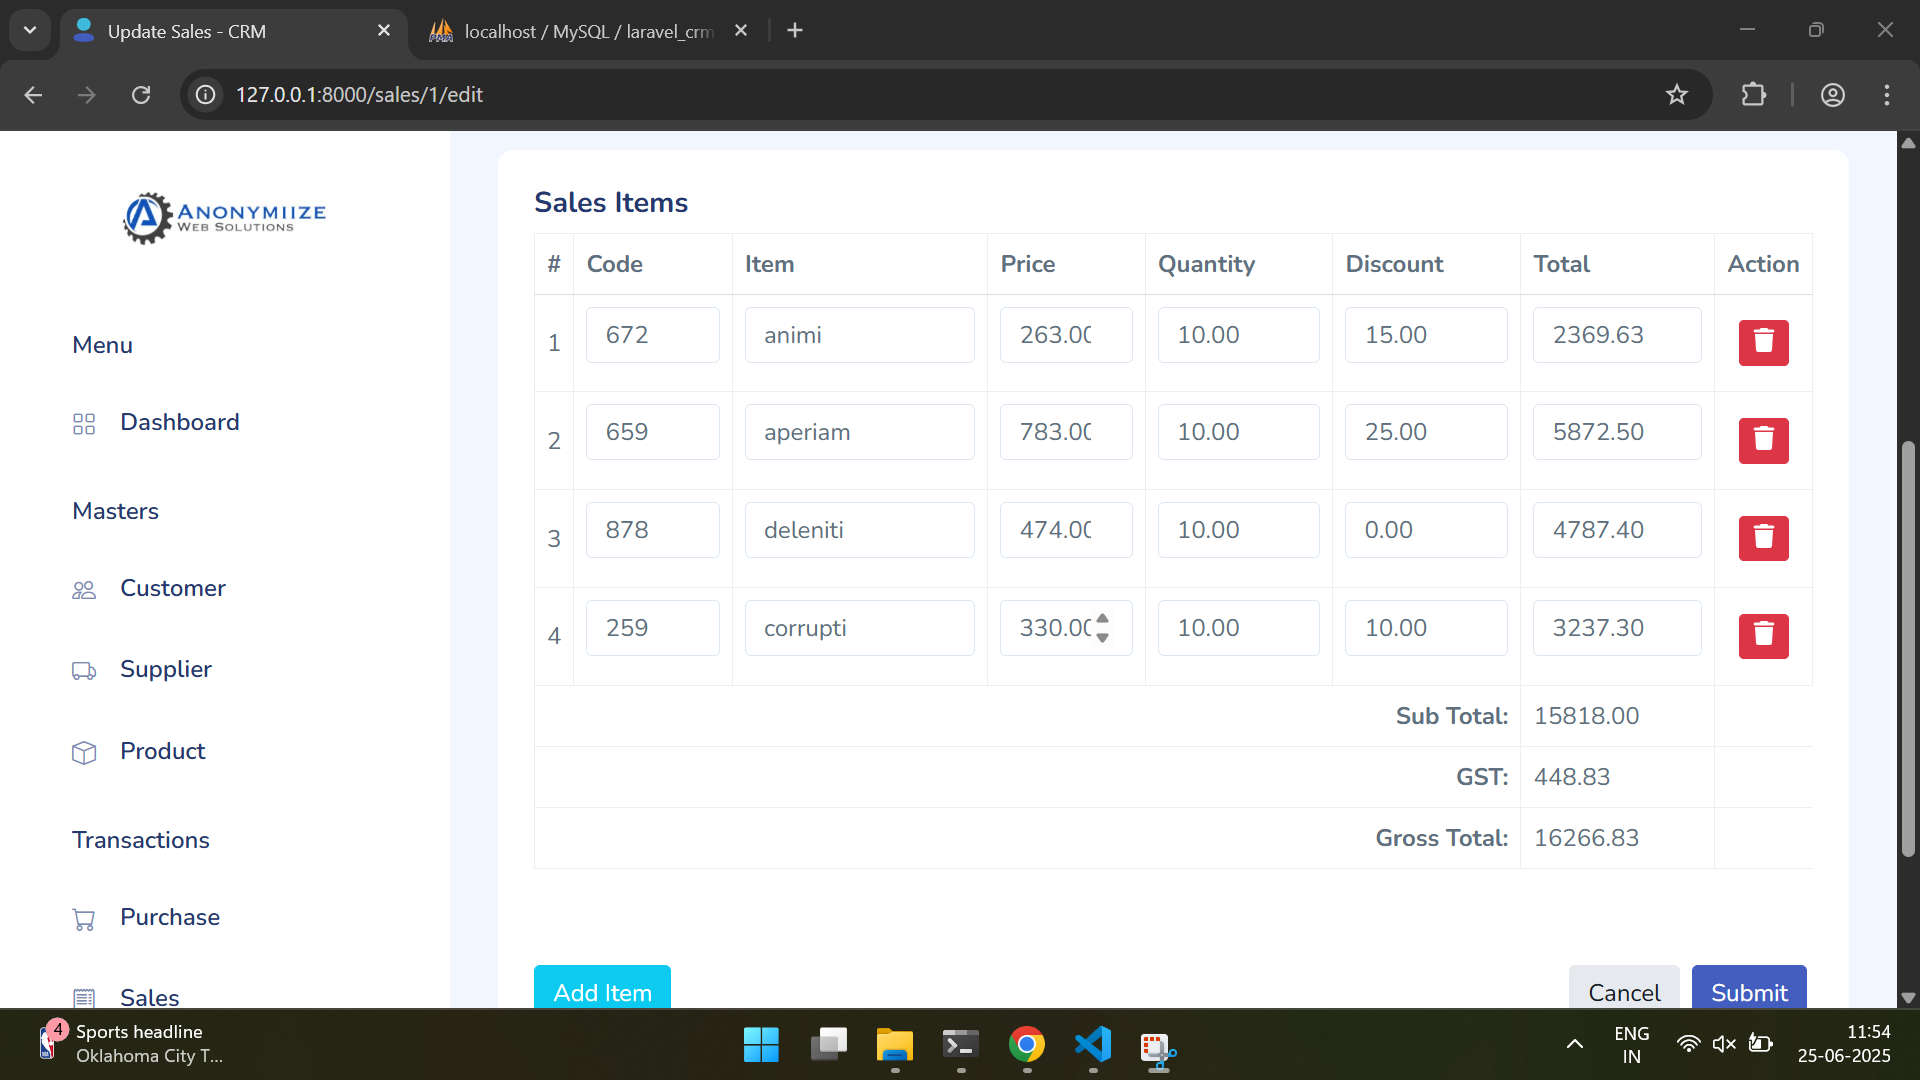Click the total field showing 5872.50
1920x1080 pixels.
pos(1617,432)
